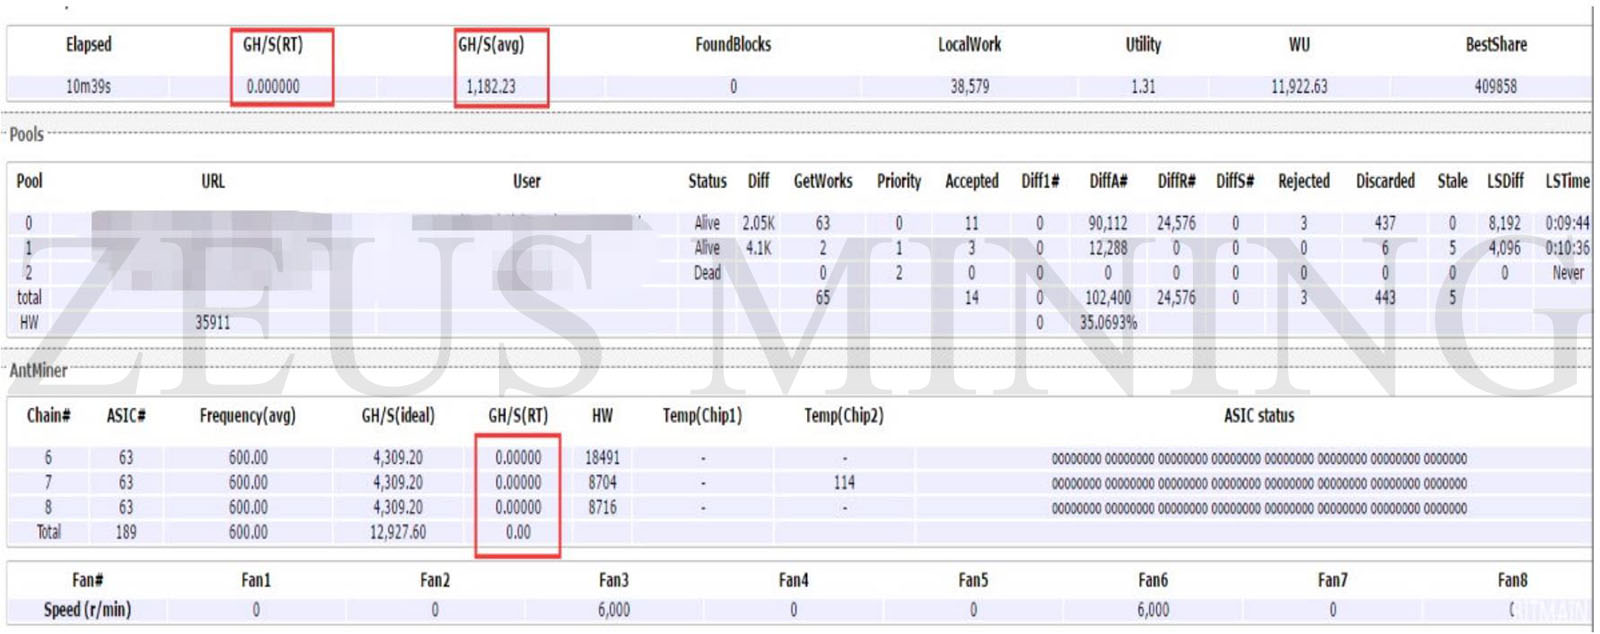Click the Temp(Chip1) column header
Image resolution: width=1600 pixels, height=634 pixels.
[703, 415]
